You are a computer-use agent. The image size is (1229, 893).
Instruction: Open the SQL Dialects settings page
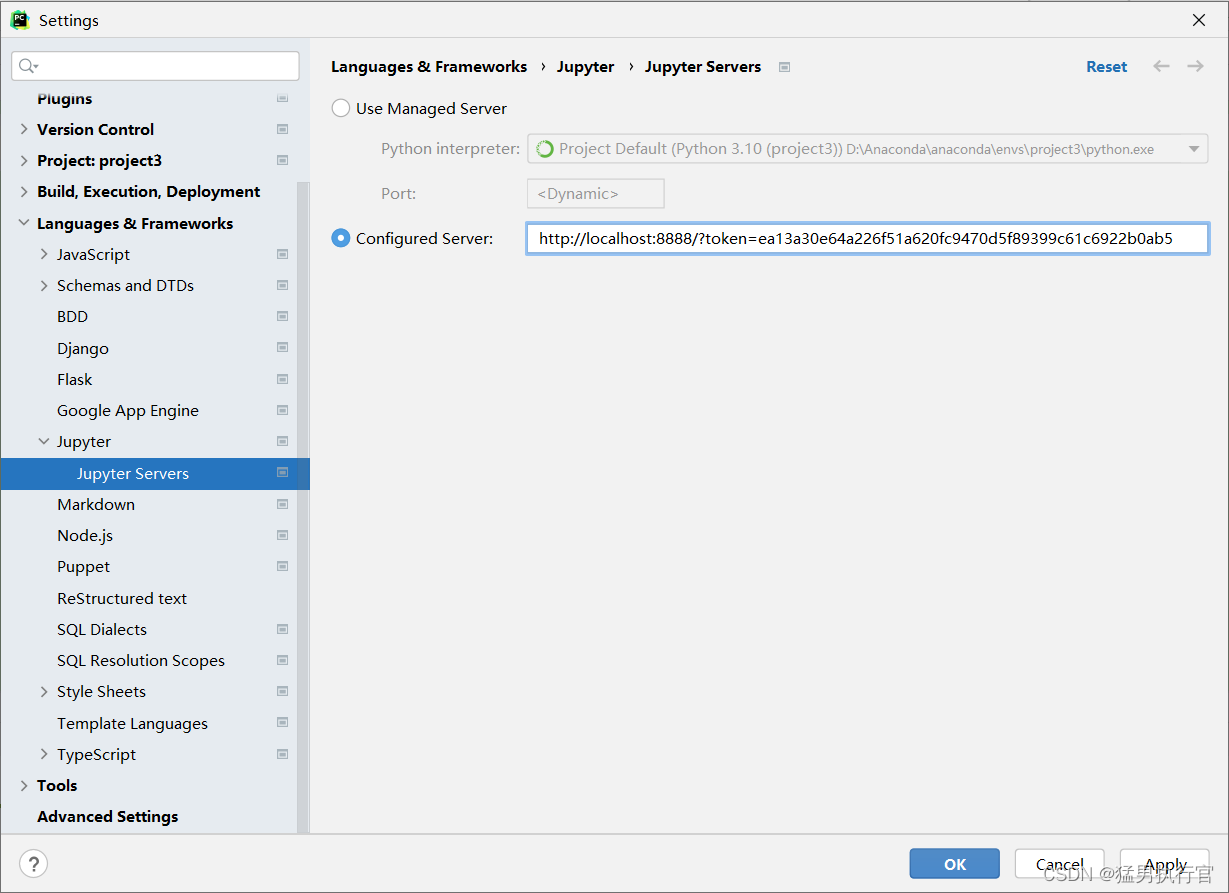(102, 629)
